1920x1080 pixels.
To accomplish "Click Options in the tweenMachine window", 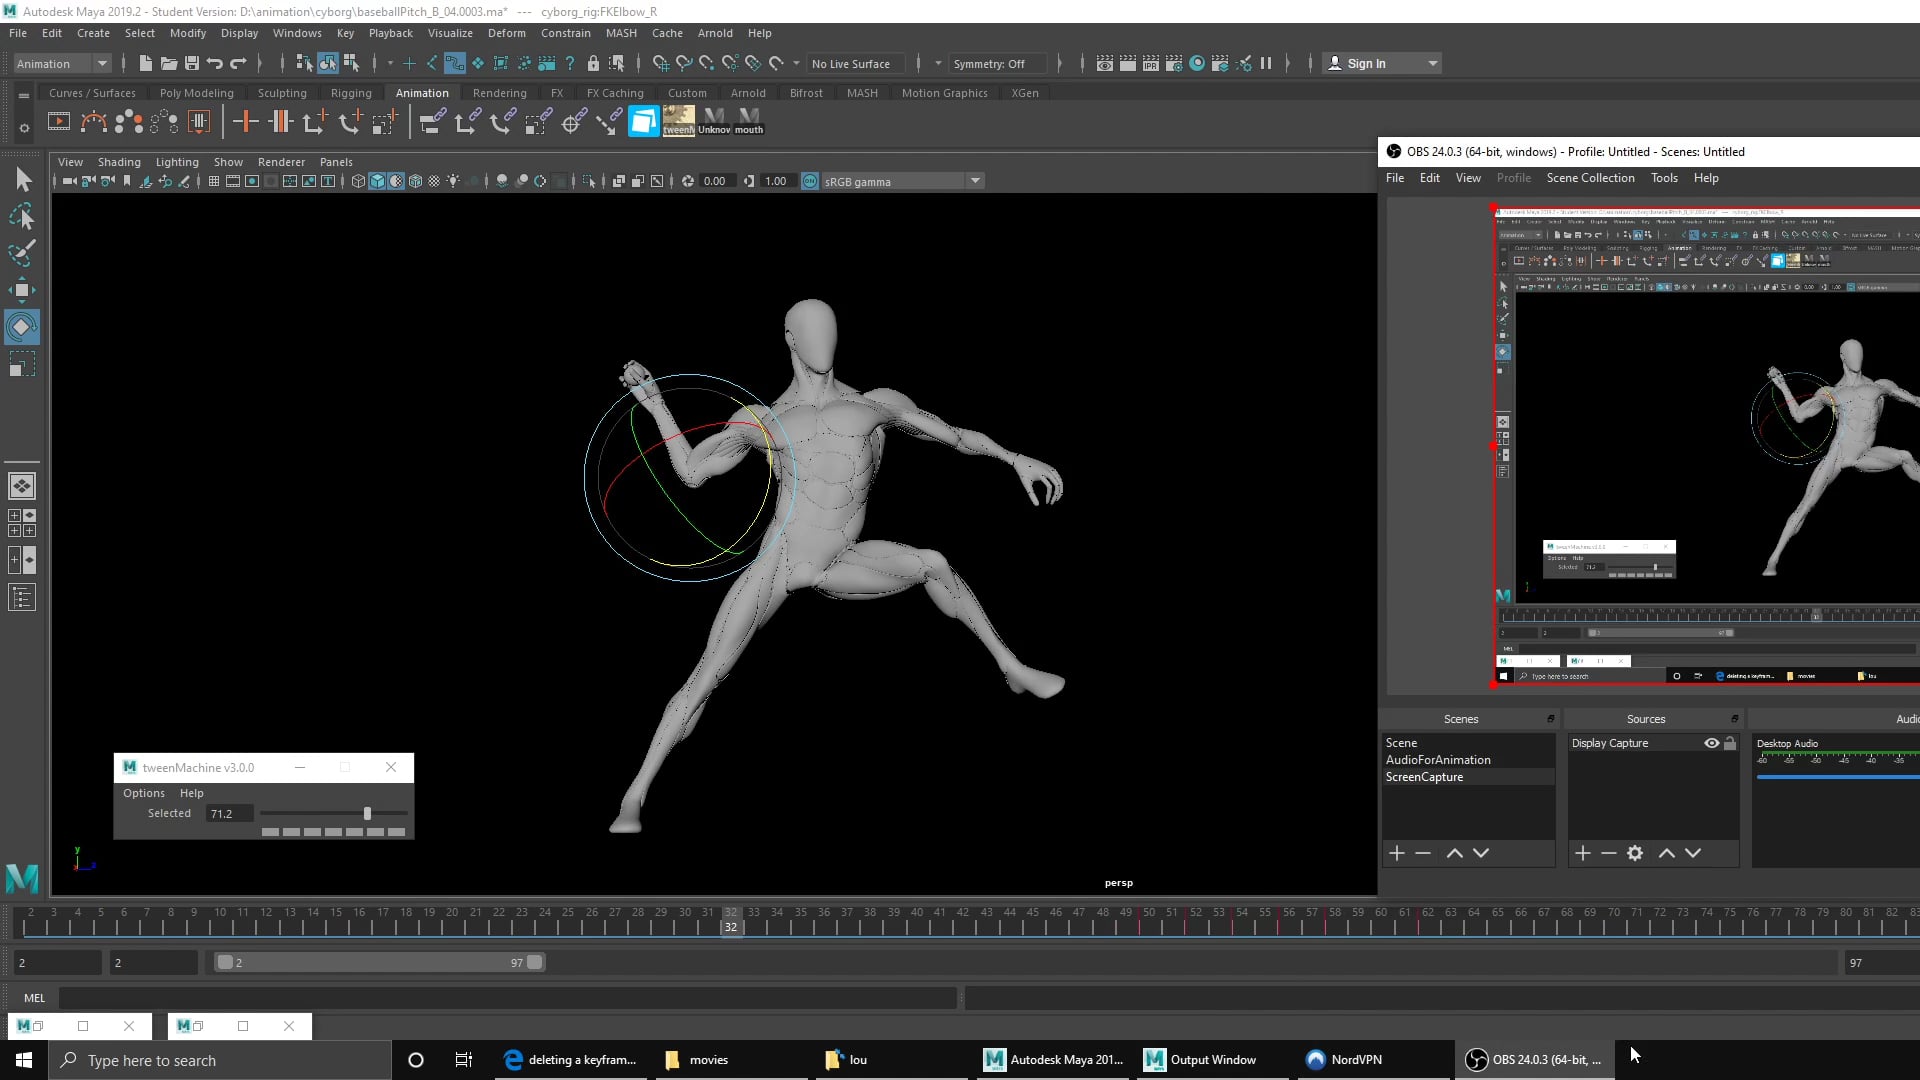I will tap(143, 793).
